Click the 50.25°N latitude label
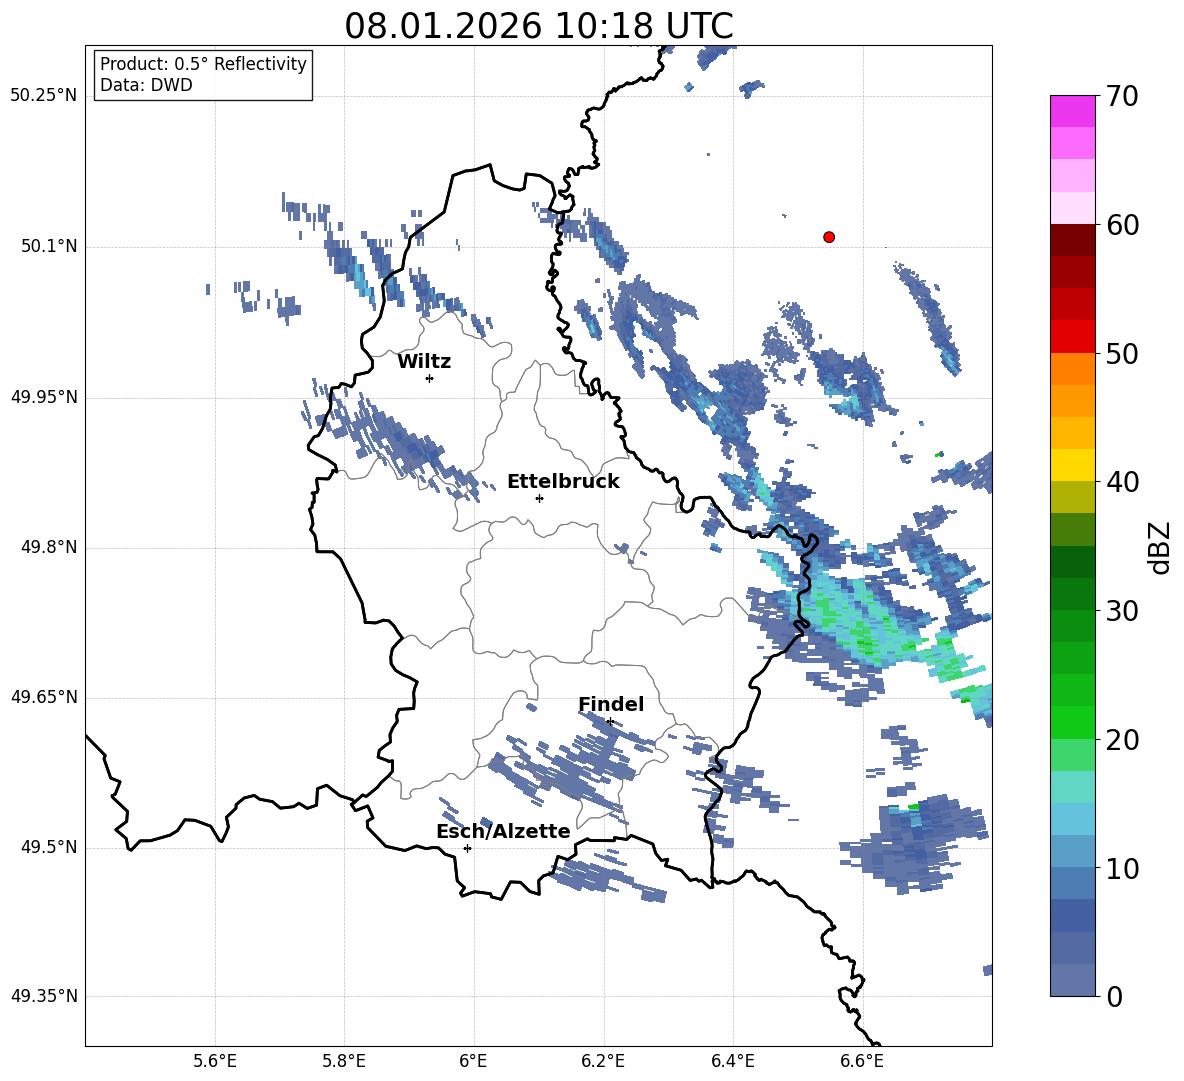Viewport: 1184px width, 1081px height. [44, 96]
